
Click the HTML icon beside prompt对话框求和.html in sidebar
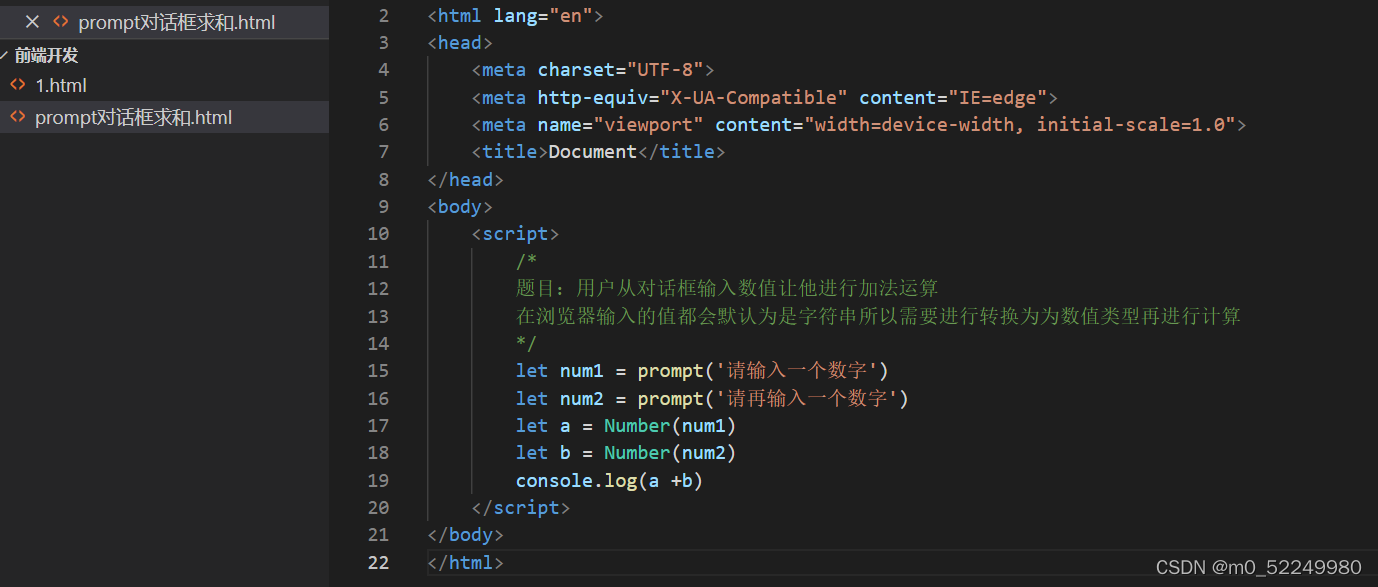pyautogui.click(x=18, y=117)
